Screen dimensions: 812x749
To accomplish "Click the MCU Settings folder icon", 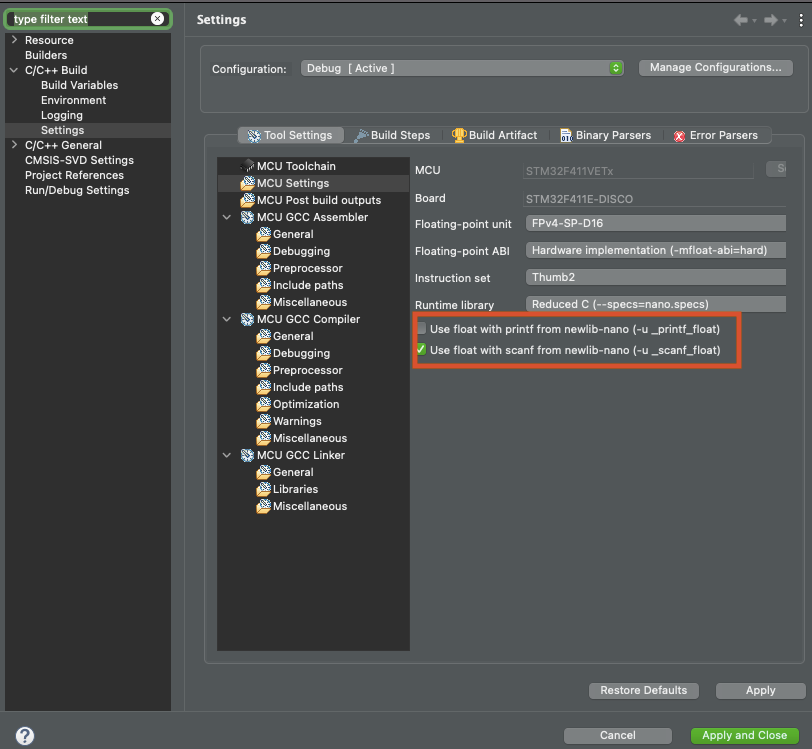I will click(x=248, y=183).
